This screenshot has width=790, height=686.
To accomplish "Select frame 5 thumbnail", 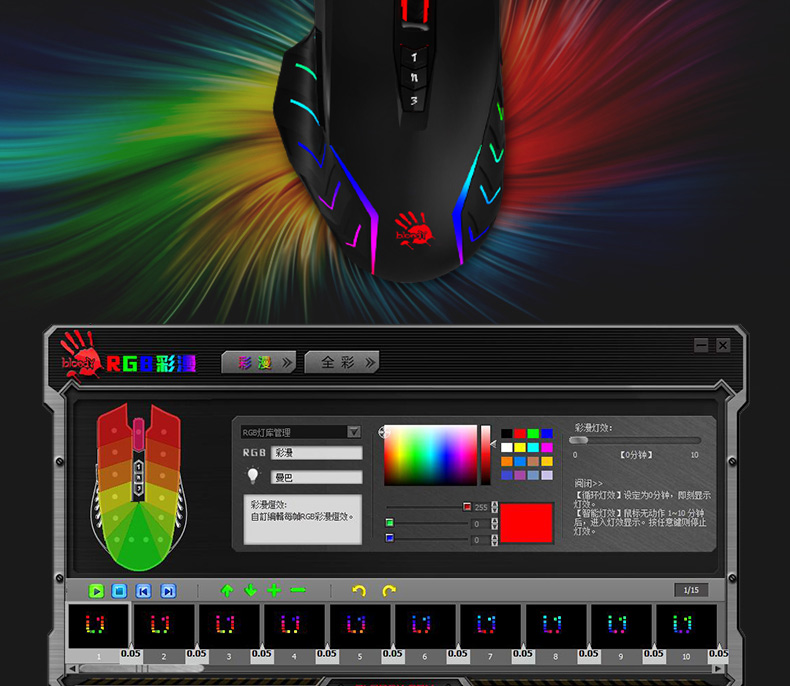I will tap(360, 626).
